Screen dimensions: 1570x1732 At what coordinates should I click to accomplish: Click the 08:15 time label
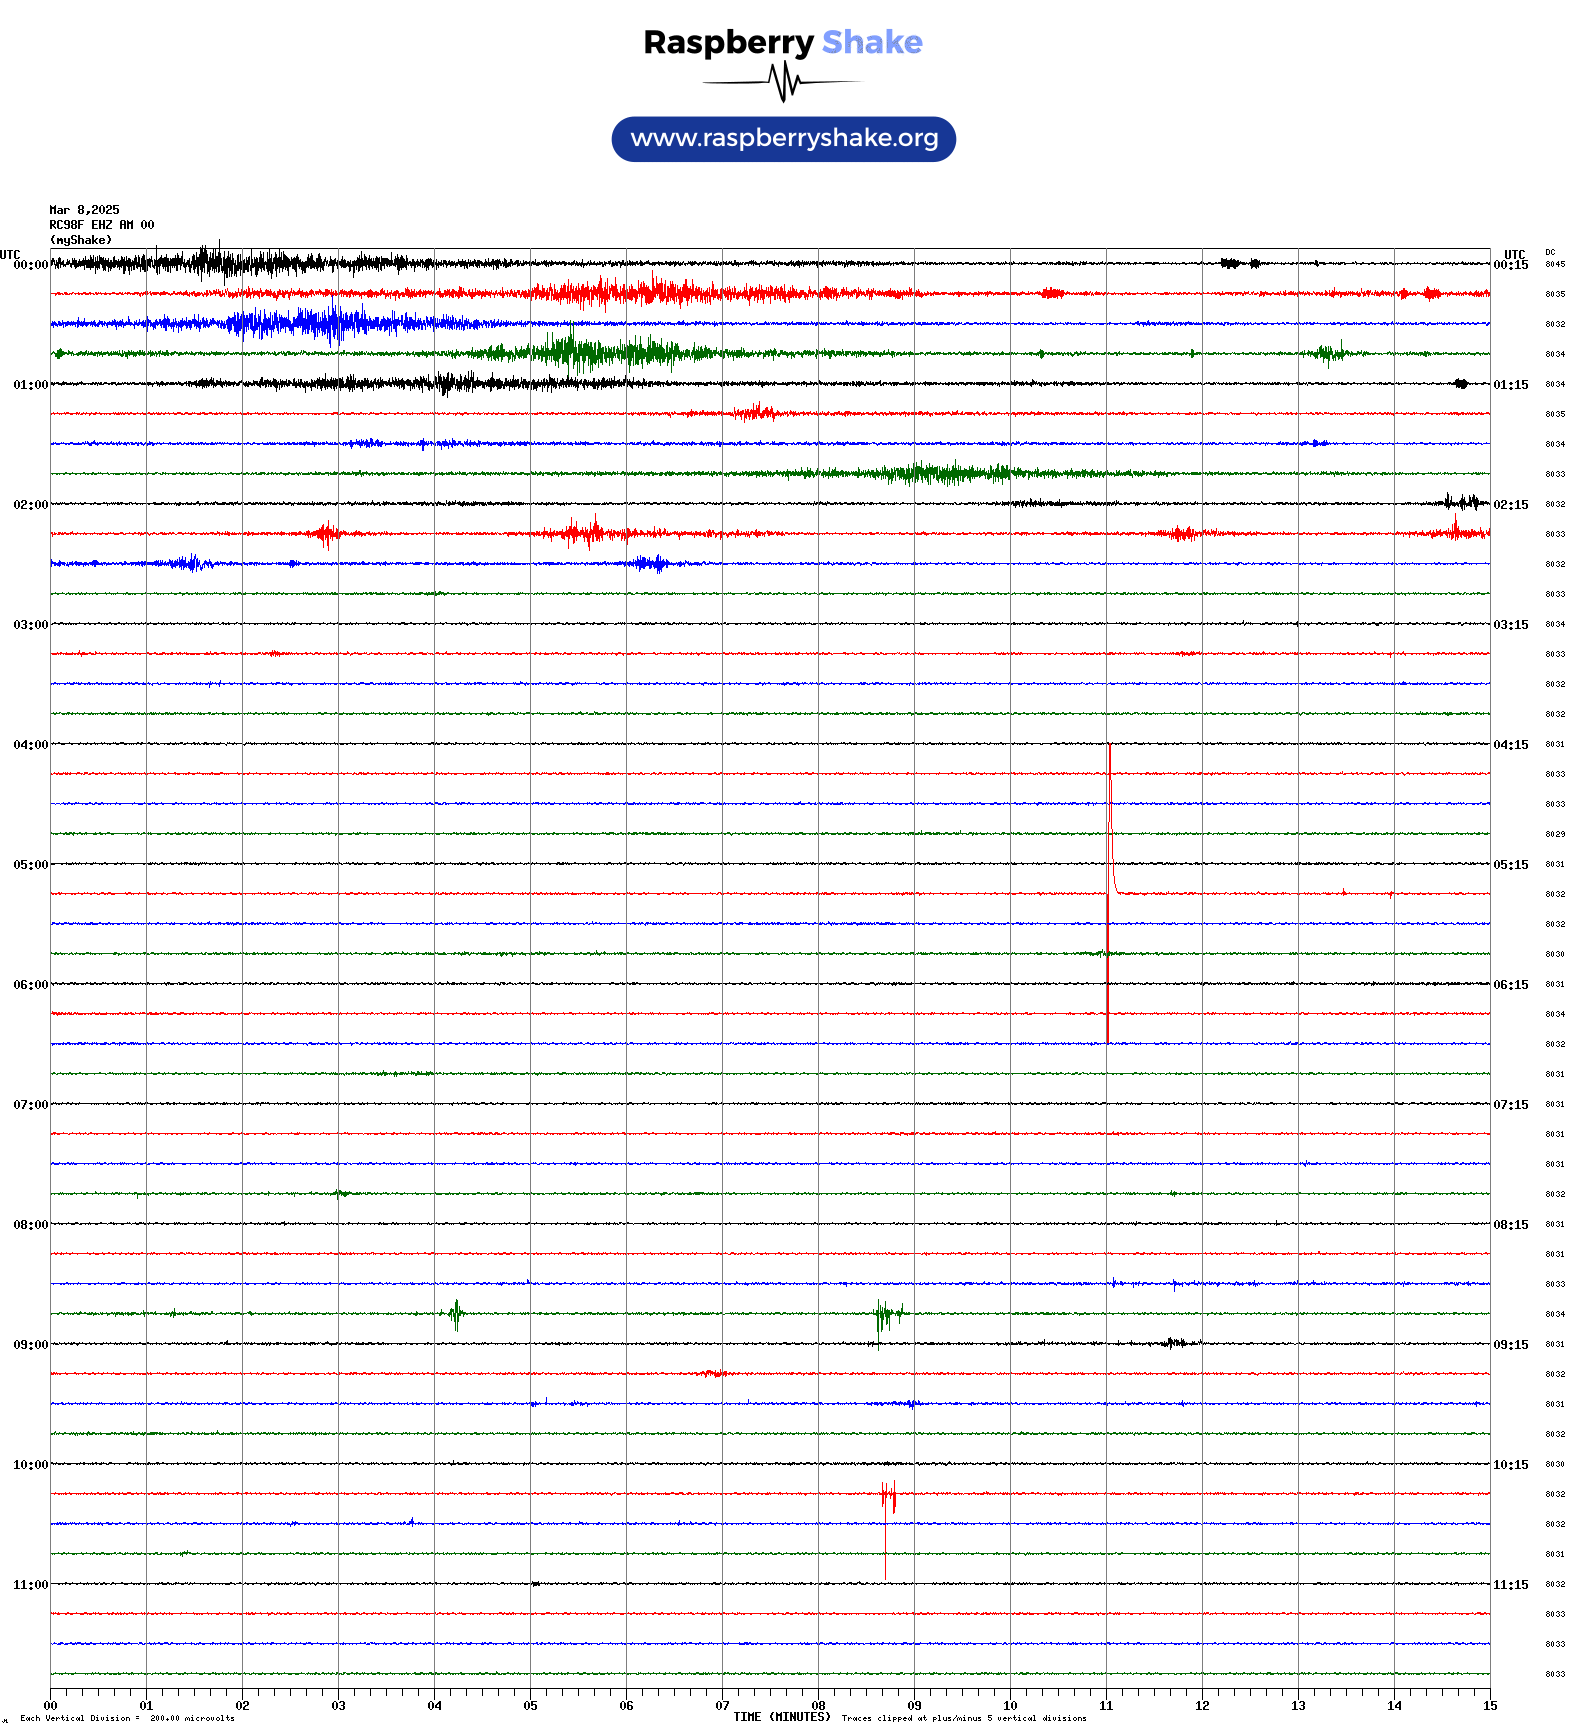coord(1511,1225)
